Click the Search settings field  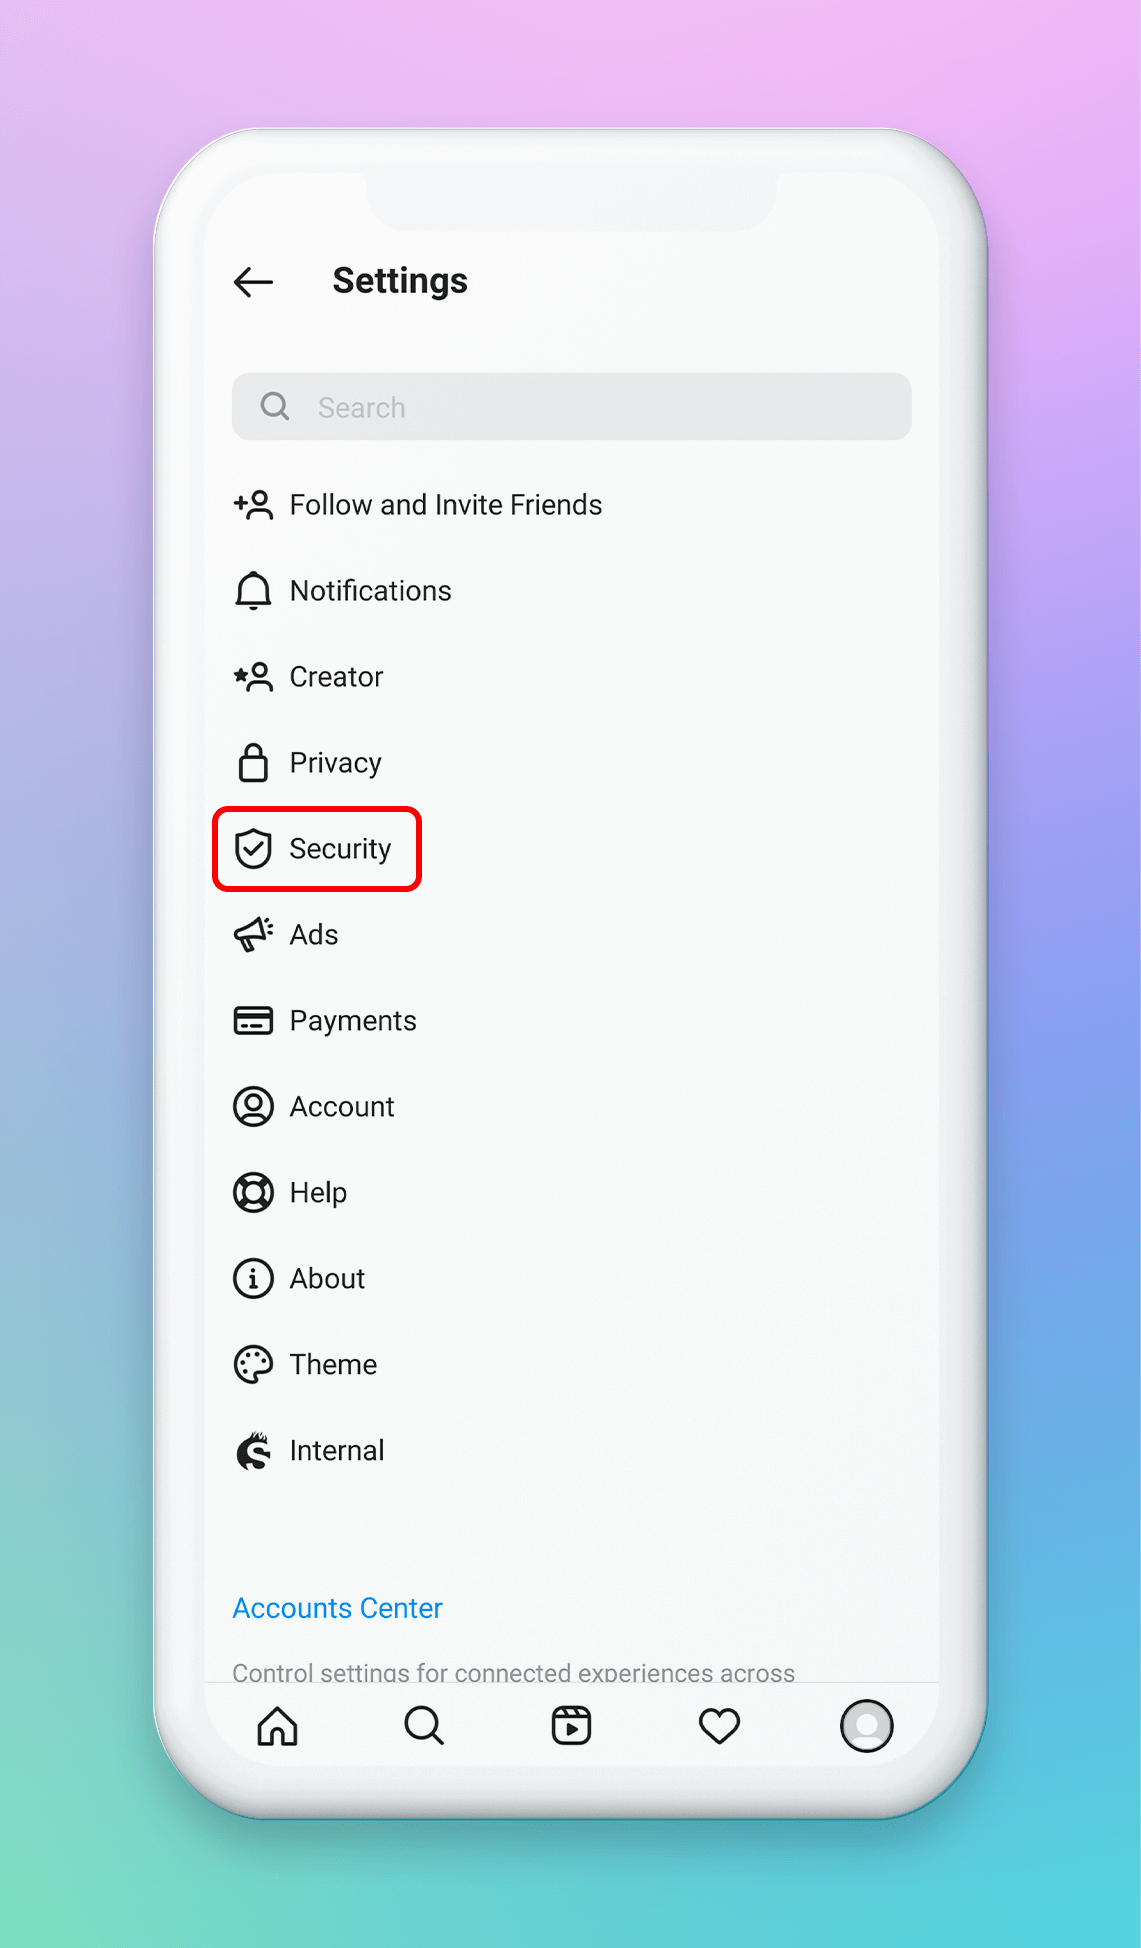tap(571, 407)
